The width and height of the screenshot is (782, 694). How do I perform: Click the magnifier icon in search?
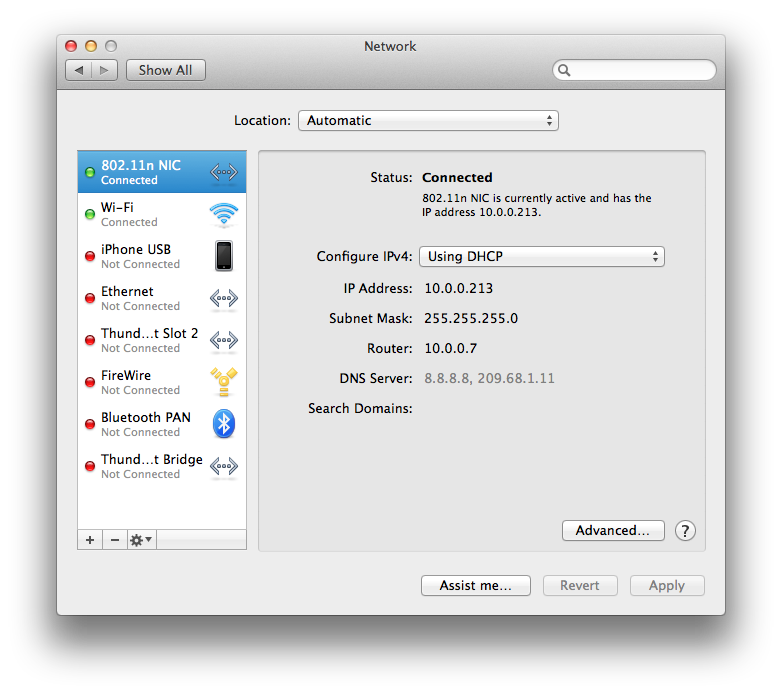(564, 70)
